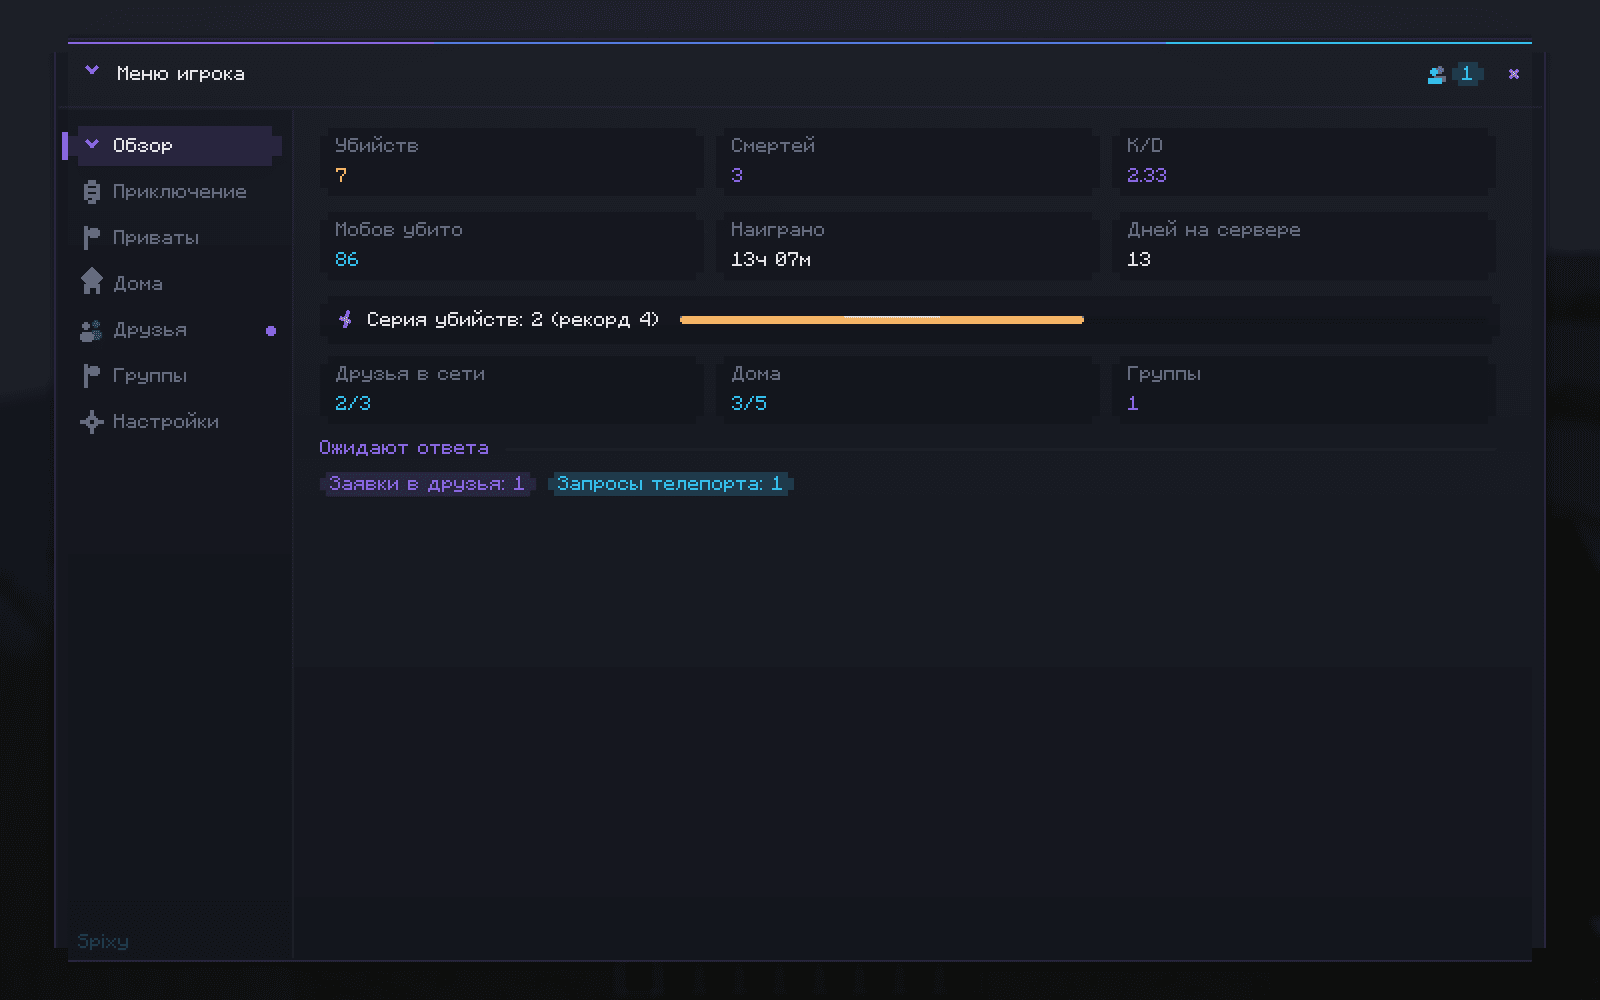Select the Наиграно value 13ч 07м
This screenshot has height=1000, width=1600.
771,259
